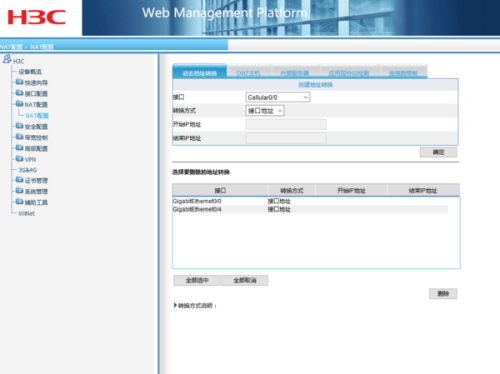Click folder icon beside VPN
Screen dimensions: 500x374
coord(20,158)
